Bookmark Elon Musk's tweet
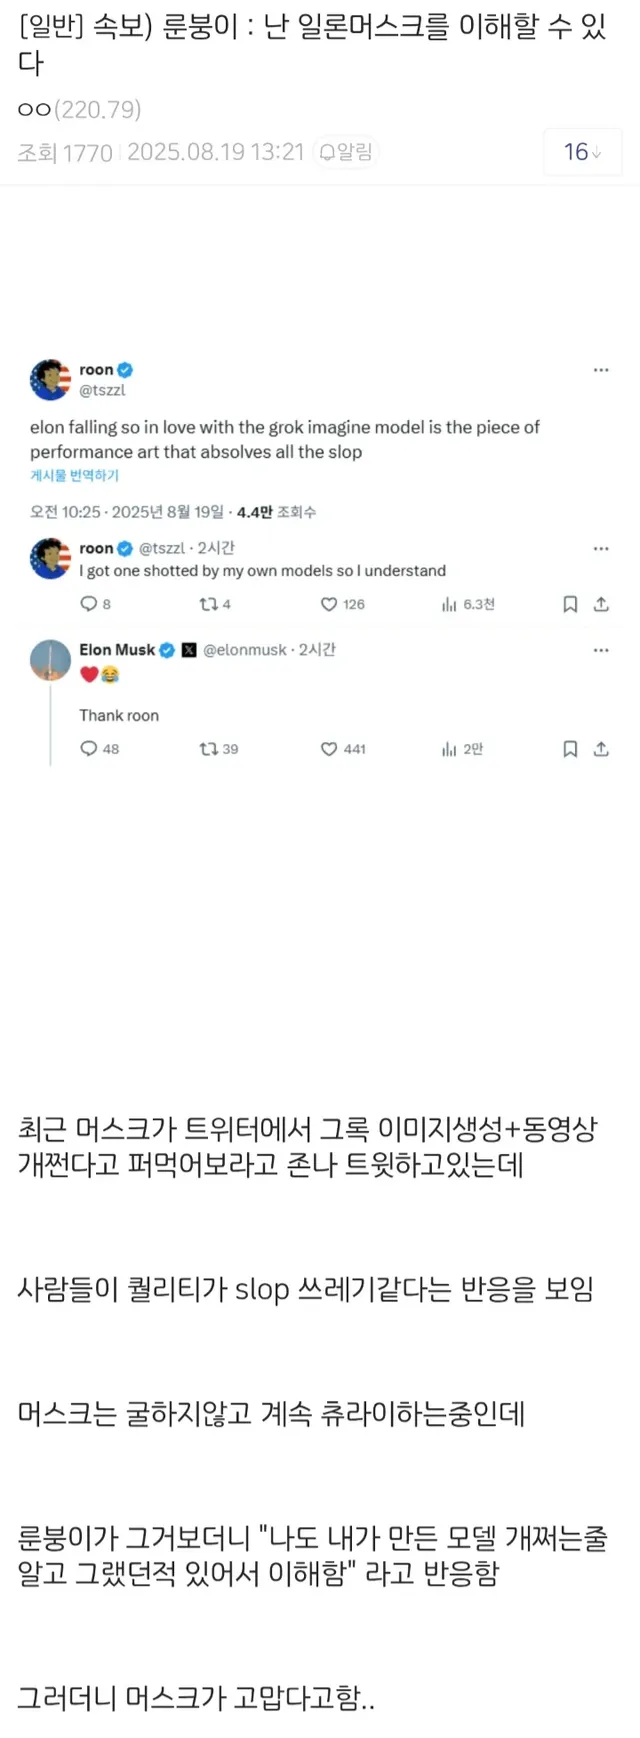 tap(570, 749)
